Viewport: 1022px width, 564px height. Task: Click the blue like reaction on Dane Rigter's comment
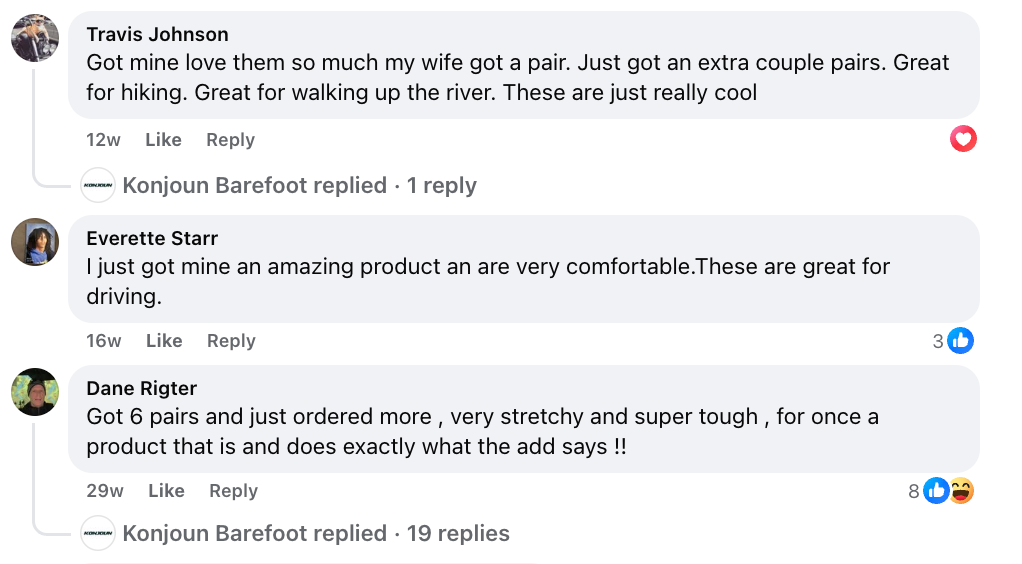[x=936, y=491]
